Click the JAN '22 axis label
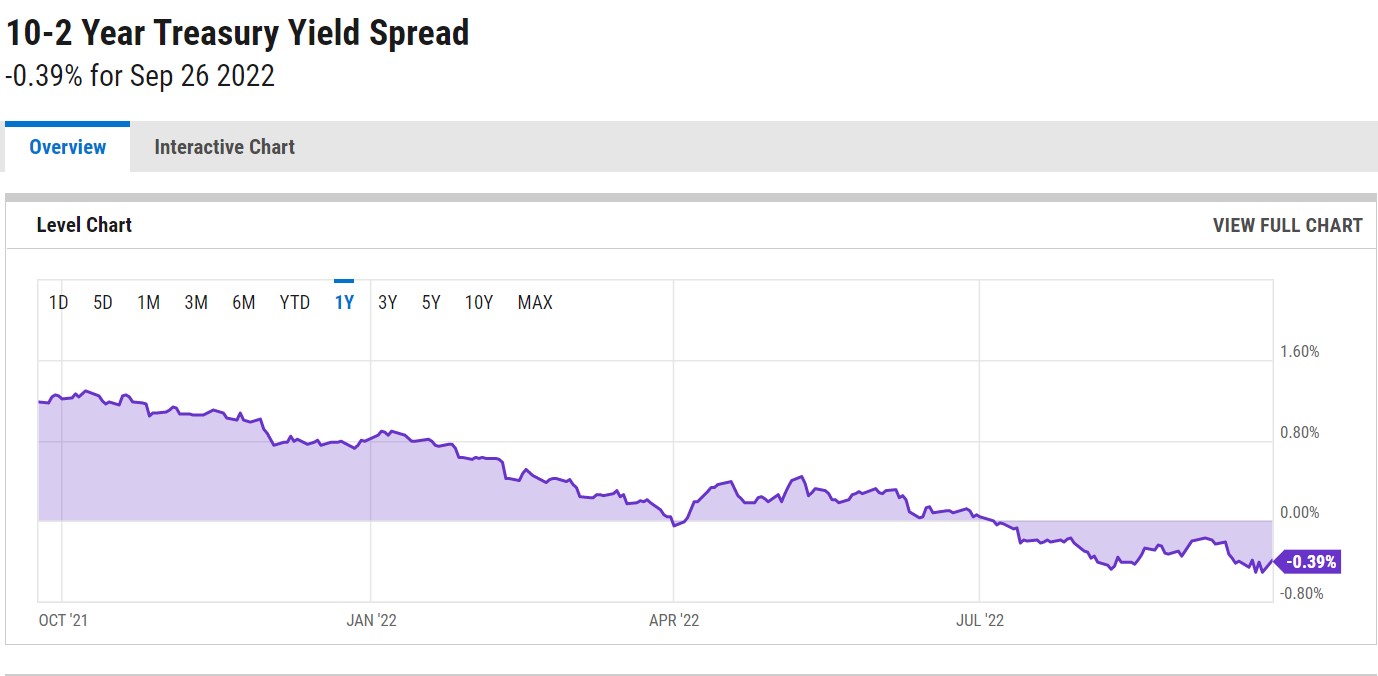The height and width of the screenshot is (676, 1378). point(371,620)
